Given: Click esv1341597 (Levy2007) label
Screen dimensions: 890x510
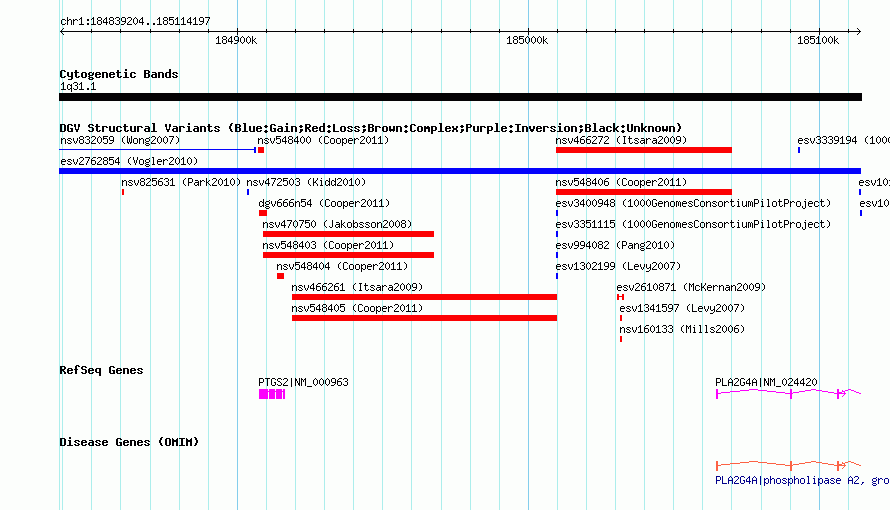Looking at the screenshot, I should [682, 308].
